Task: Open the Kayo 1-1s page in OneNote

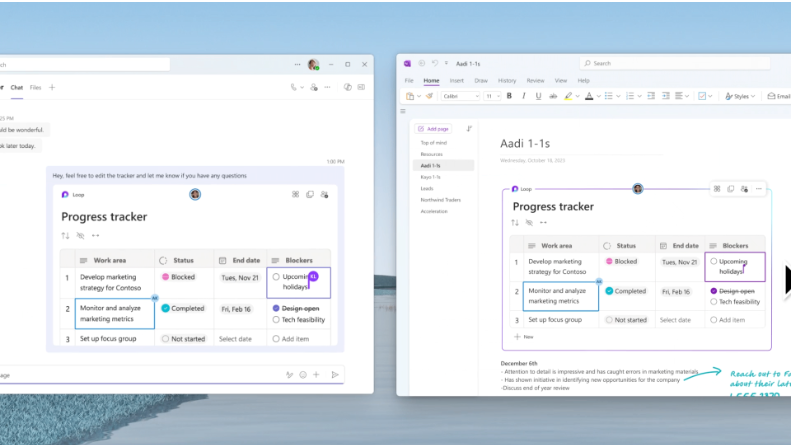Action: [430, 177]
